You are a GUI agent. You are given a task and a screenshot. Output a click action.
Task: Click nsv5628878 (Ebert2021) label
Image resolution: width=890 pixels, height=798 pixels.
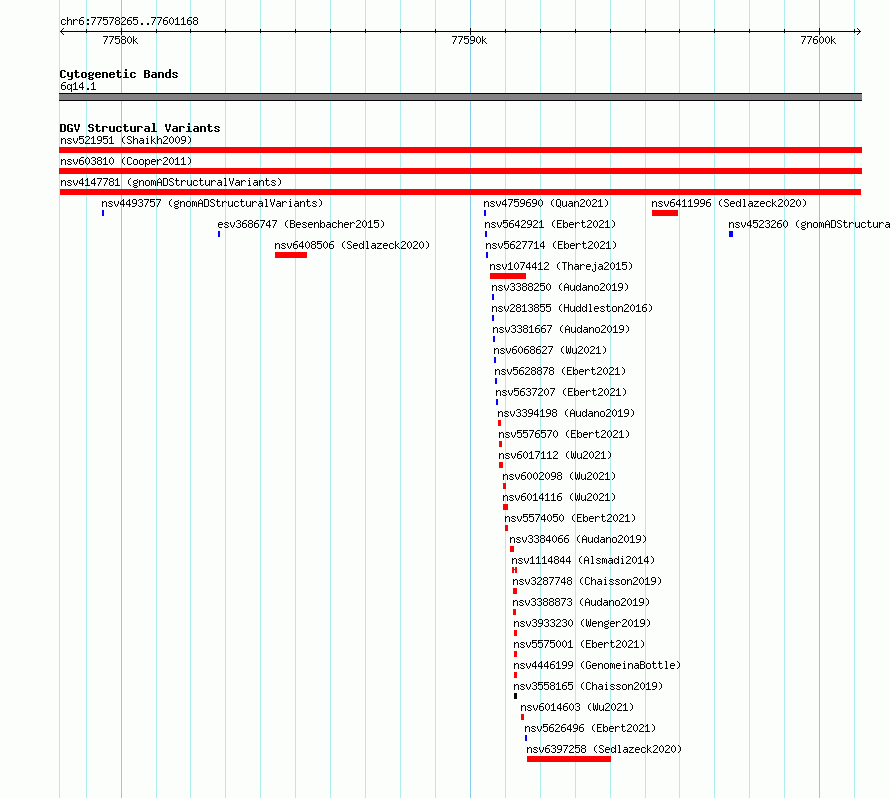coord(560,371)
